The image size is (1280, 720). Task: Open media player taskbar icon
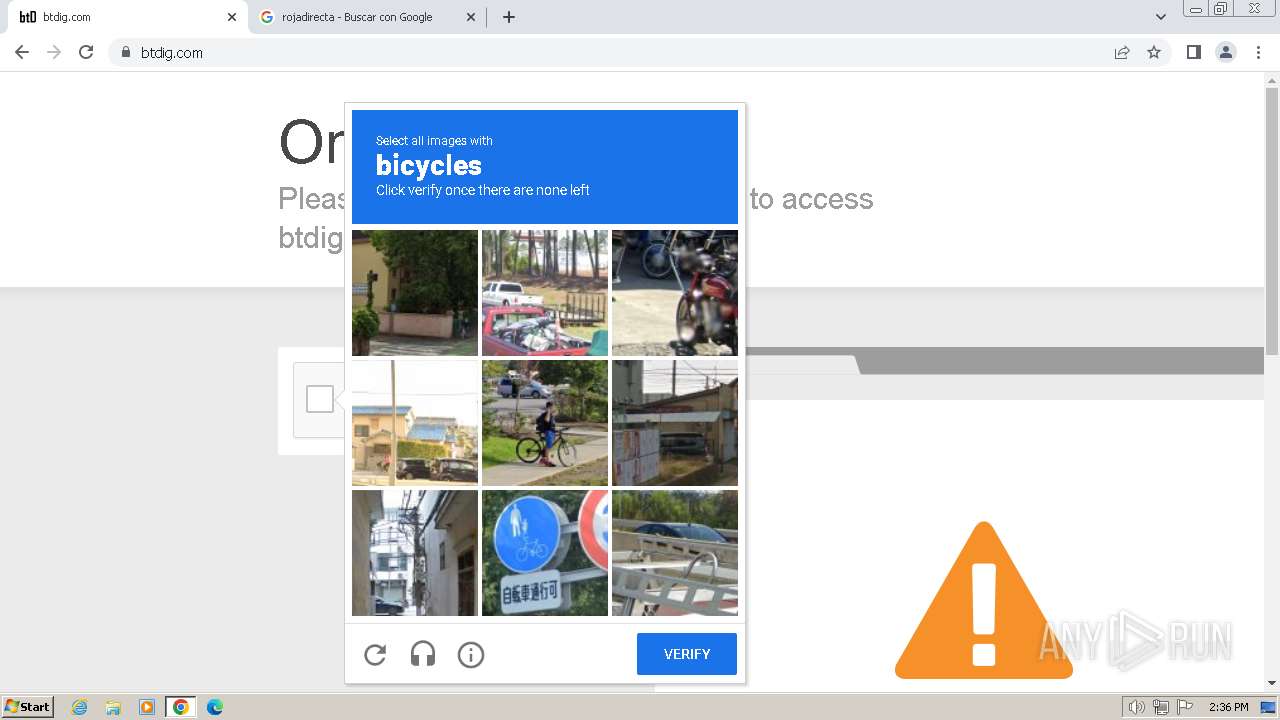(147, 707)
